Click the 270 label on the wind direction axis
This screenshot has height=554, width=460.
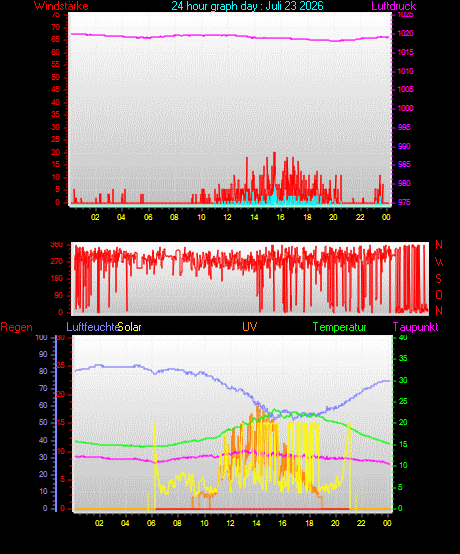click(57, 261)
